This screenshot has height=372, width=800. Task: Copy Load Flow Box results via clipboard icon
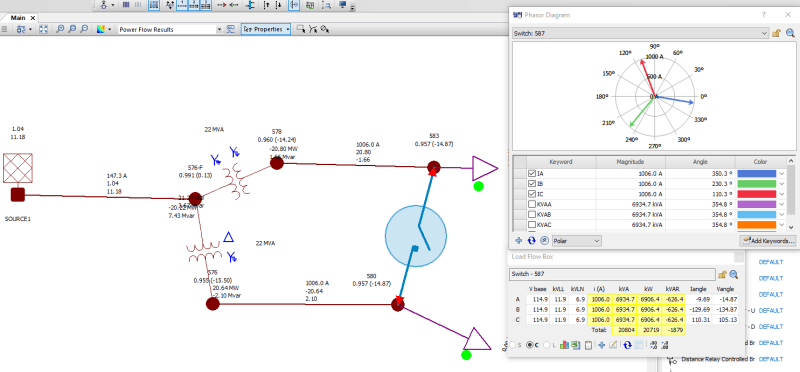coord(588,345)
